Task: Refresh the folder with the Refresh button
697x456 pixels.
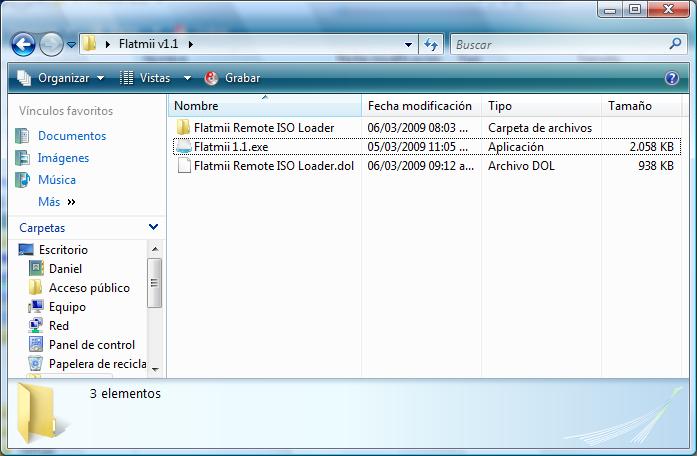Action: click(431, 44)
